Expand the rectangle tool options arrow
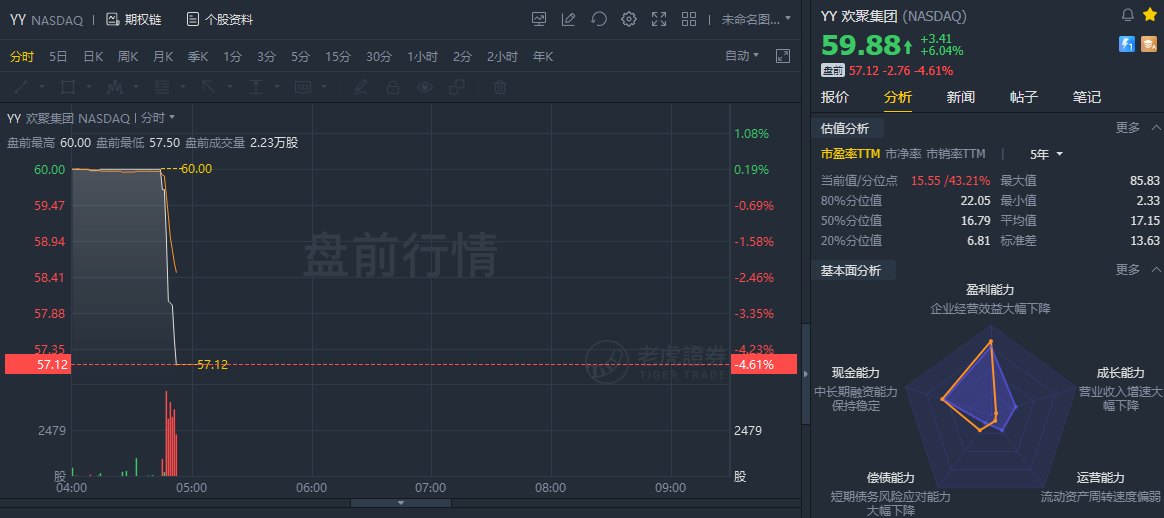This screenshot has width=1164, height=518. pyautogui.click(x=87, y=87)
